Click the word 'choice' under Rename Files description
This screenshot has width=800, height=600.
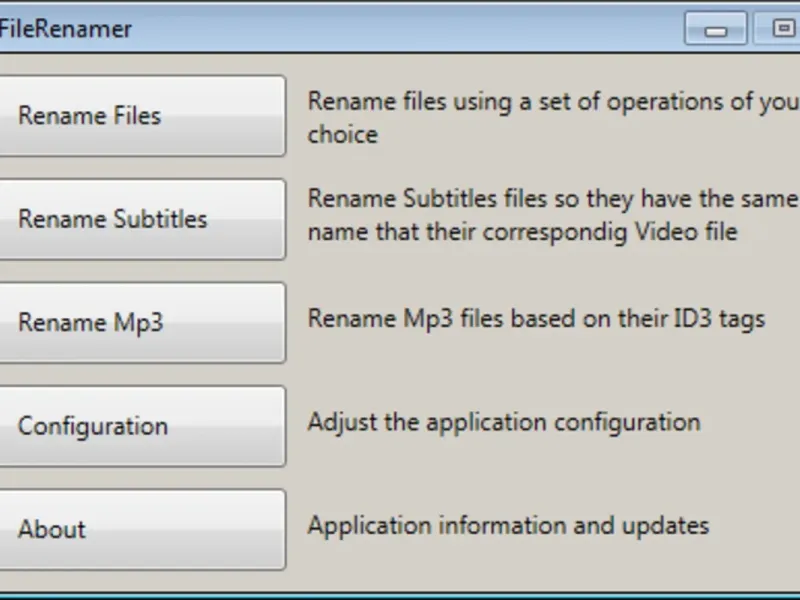click(x=343, y=135)
